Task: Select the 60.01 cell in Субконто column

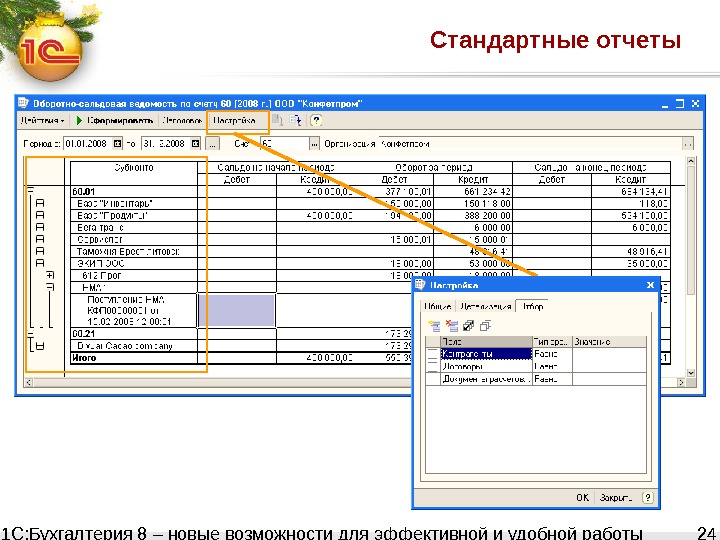Action: pos(134,191)
